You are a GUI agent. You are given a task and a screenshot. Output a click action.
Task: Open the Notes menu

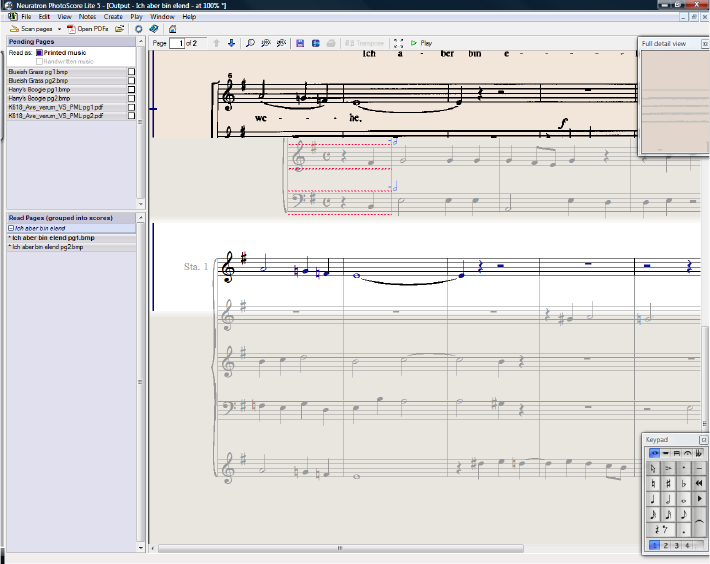[87, 17]
